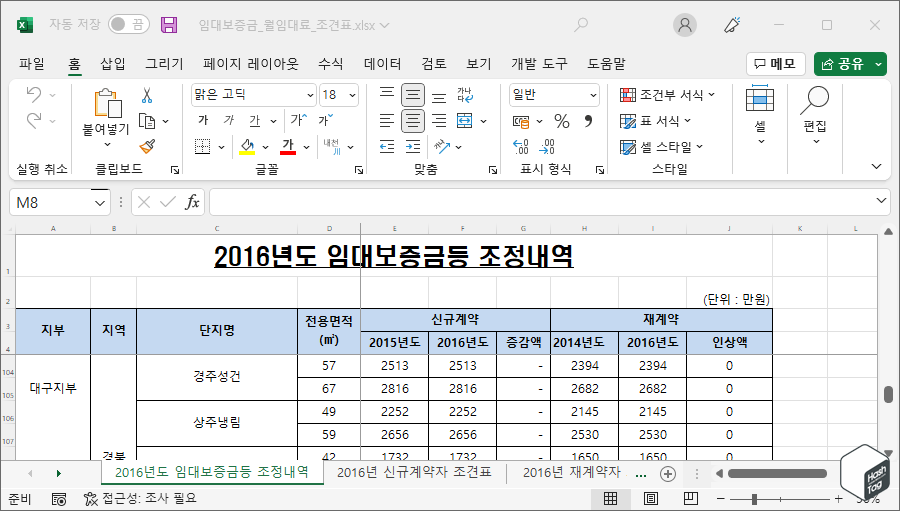The height and width of the screenshot is (511, 900).
Task: Add a new sheet
Action: (668, 474)
